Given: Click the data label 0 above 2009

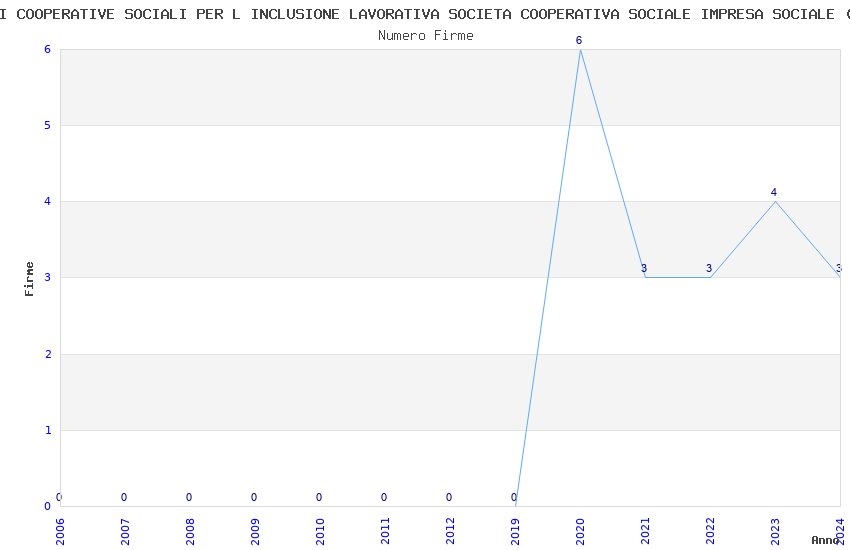Looking at the screenshot, I should (x=254, y=497).
